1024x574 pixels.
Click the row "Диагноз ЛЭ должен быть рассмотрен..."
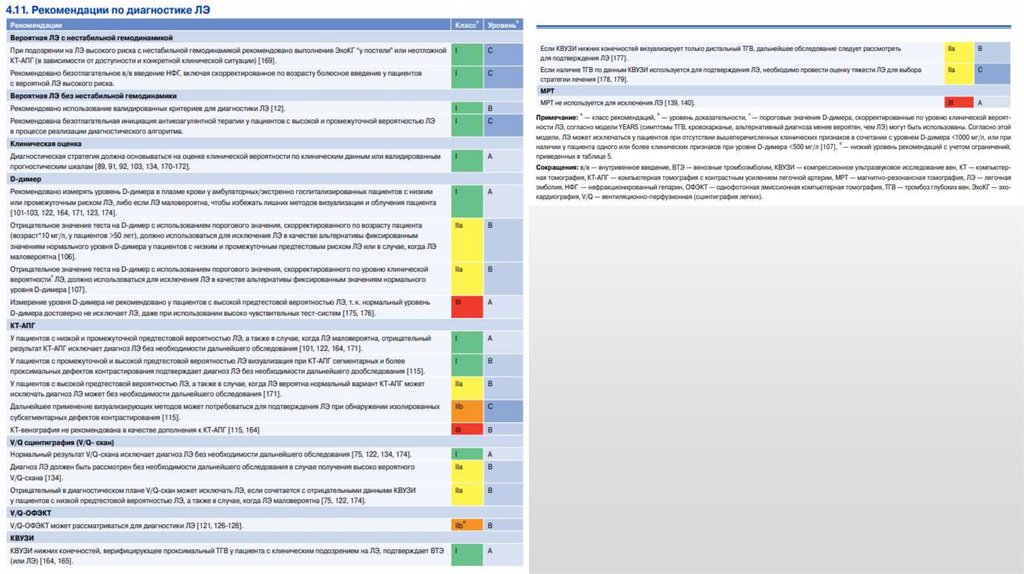(x=264, y=472)
